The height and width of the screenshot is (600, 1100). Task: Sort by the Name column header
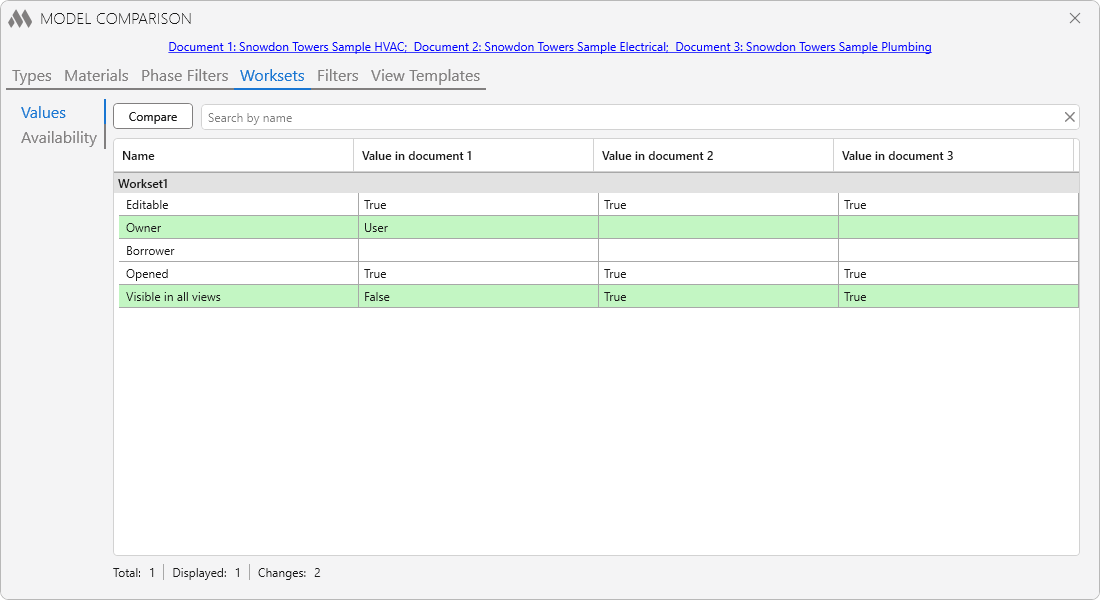pos(234,156)
